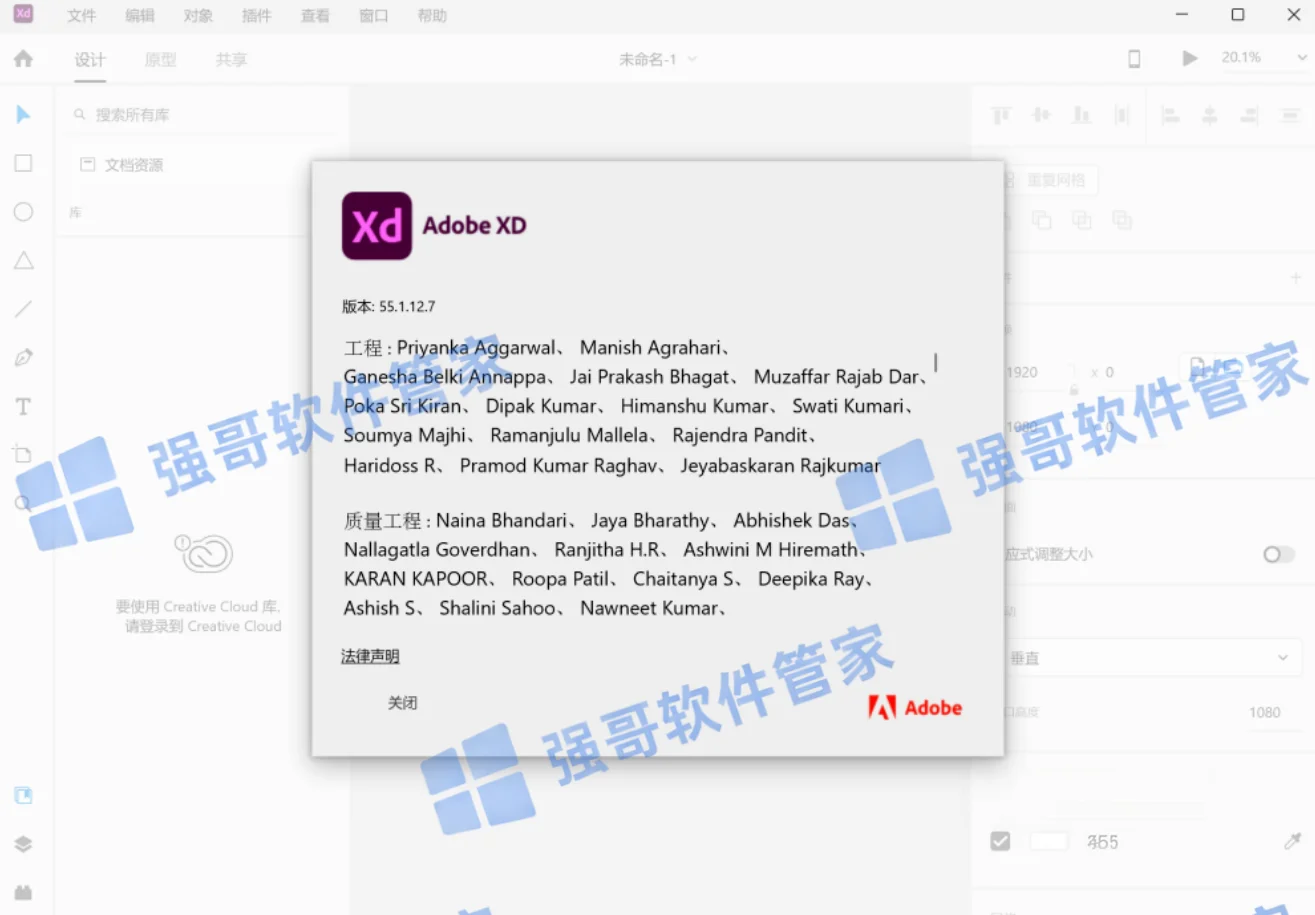Click the Align Top icon
The width and height of the screenshot is (1315, 915).
pyautogui.click(x=1001, y=115)
